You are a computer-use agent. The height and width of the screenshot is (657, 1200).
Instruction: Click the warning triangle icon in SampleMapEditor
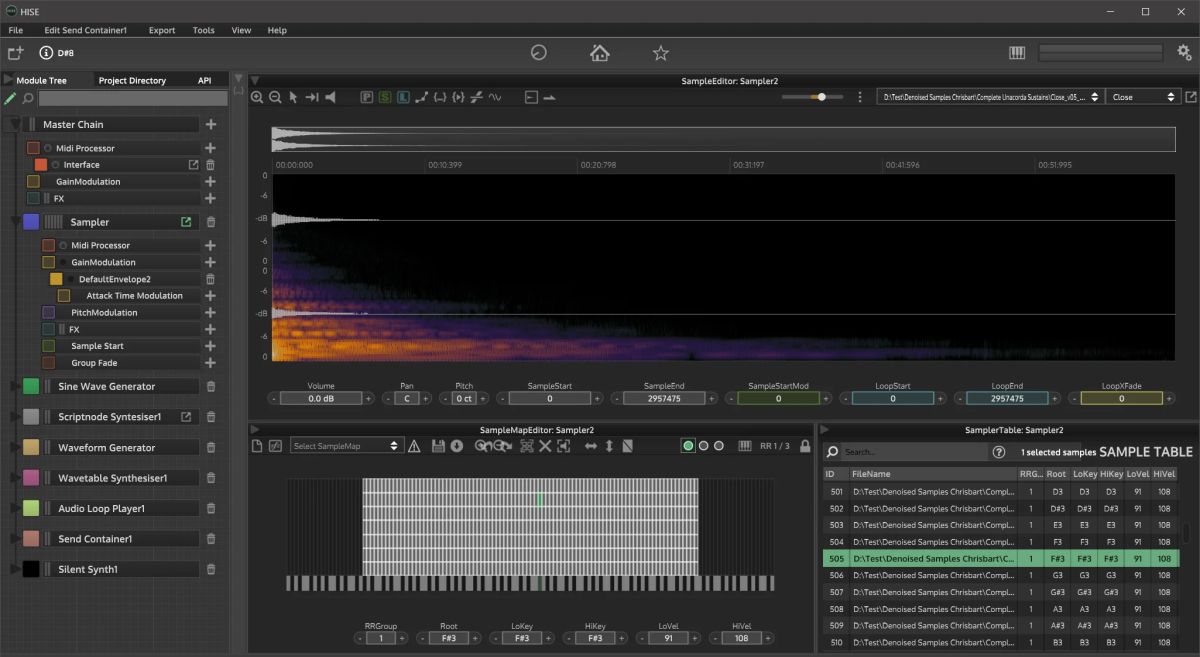pos(414,446)
